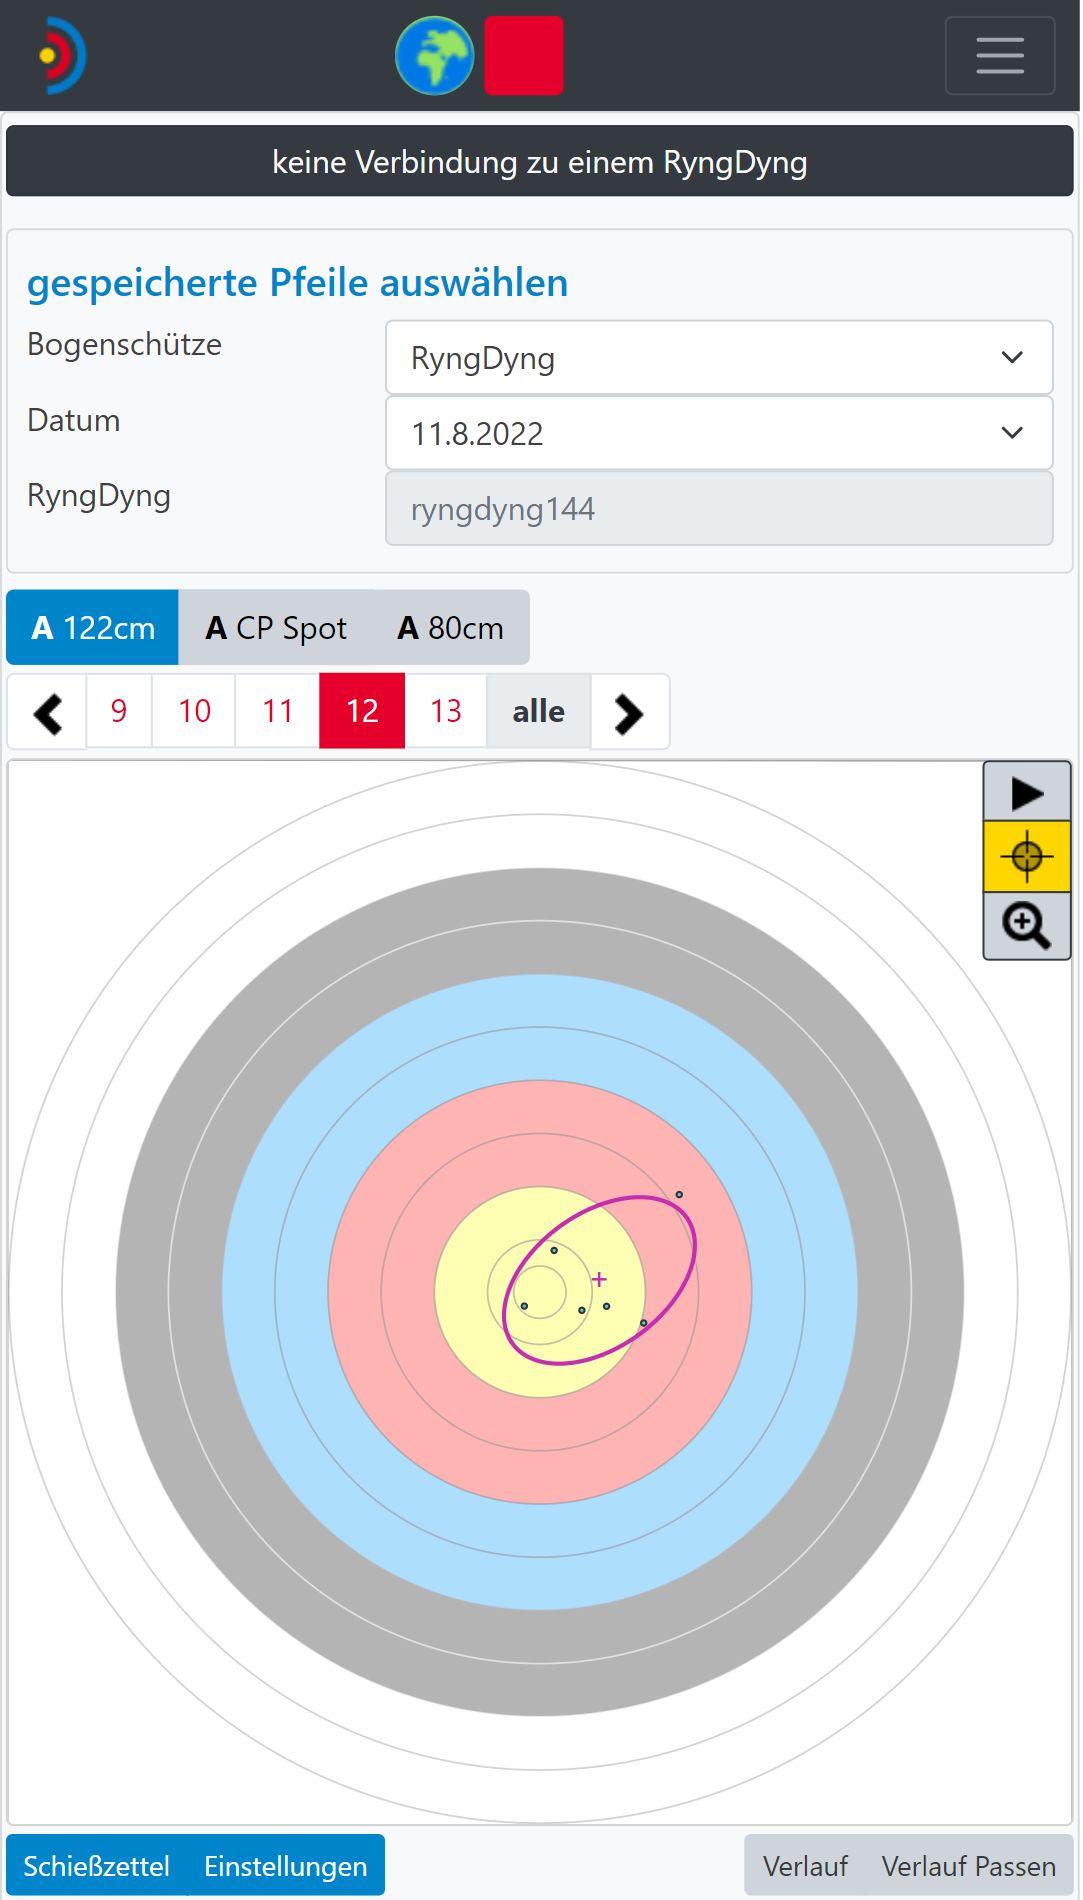Screen dimensions: 1083x1900
Task: Click the globe language icon
Action: coord(434,56)
